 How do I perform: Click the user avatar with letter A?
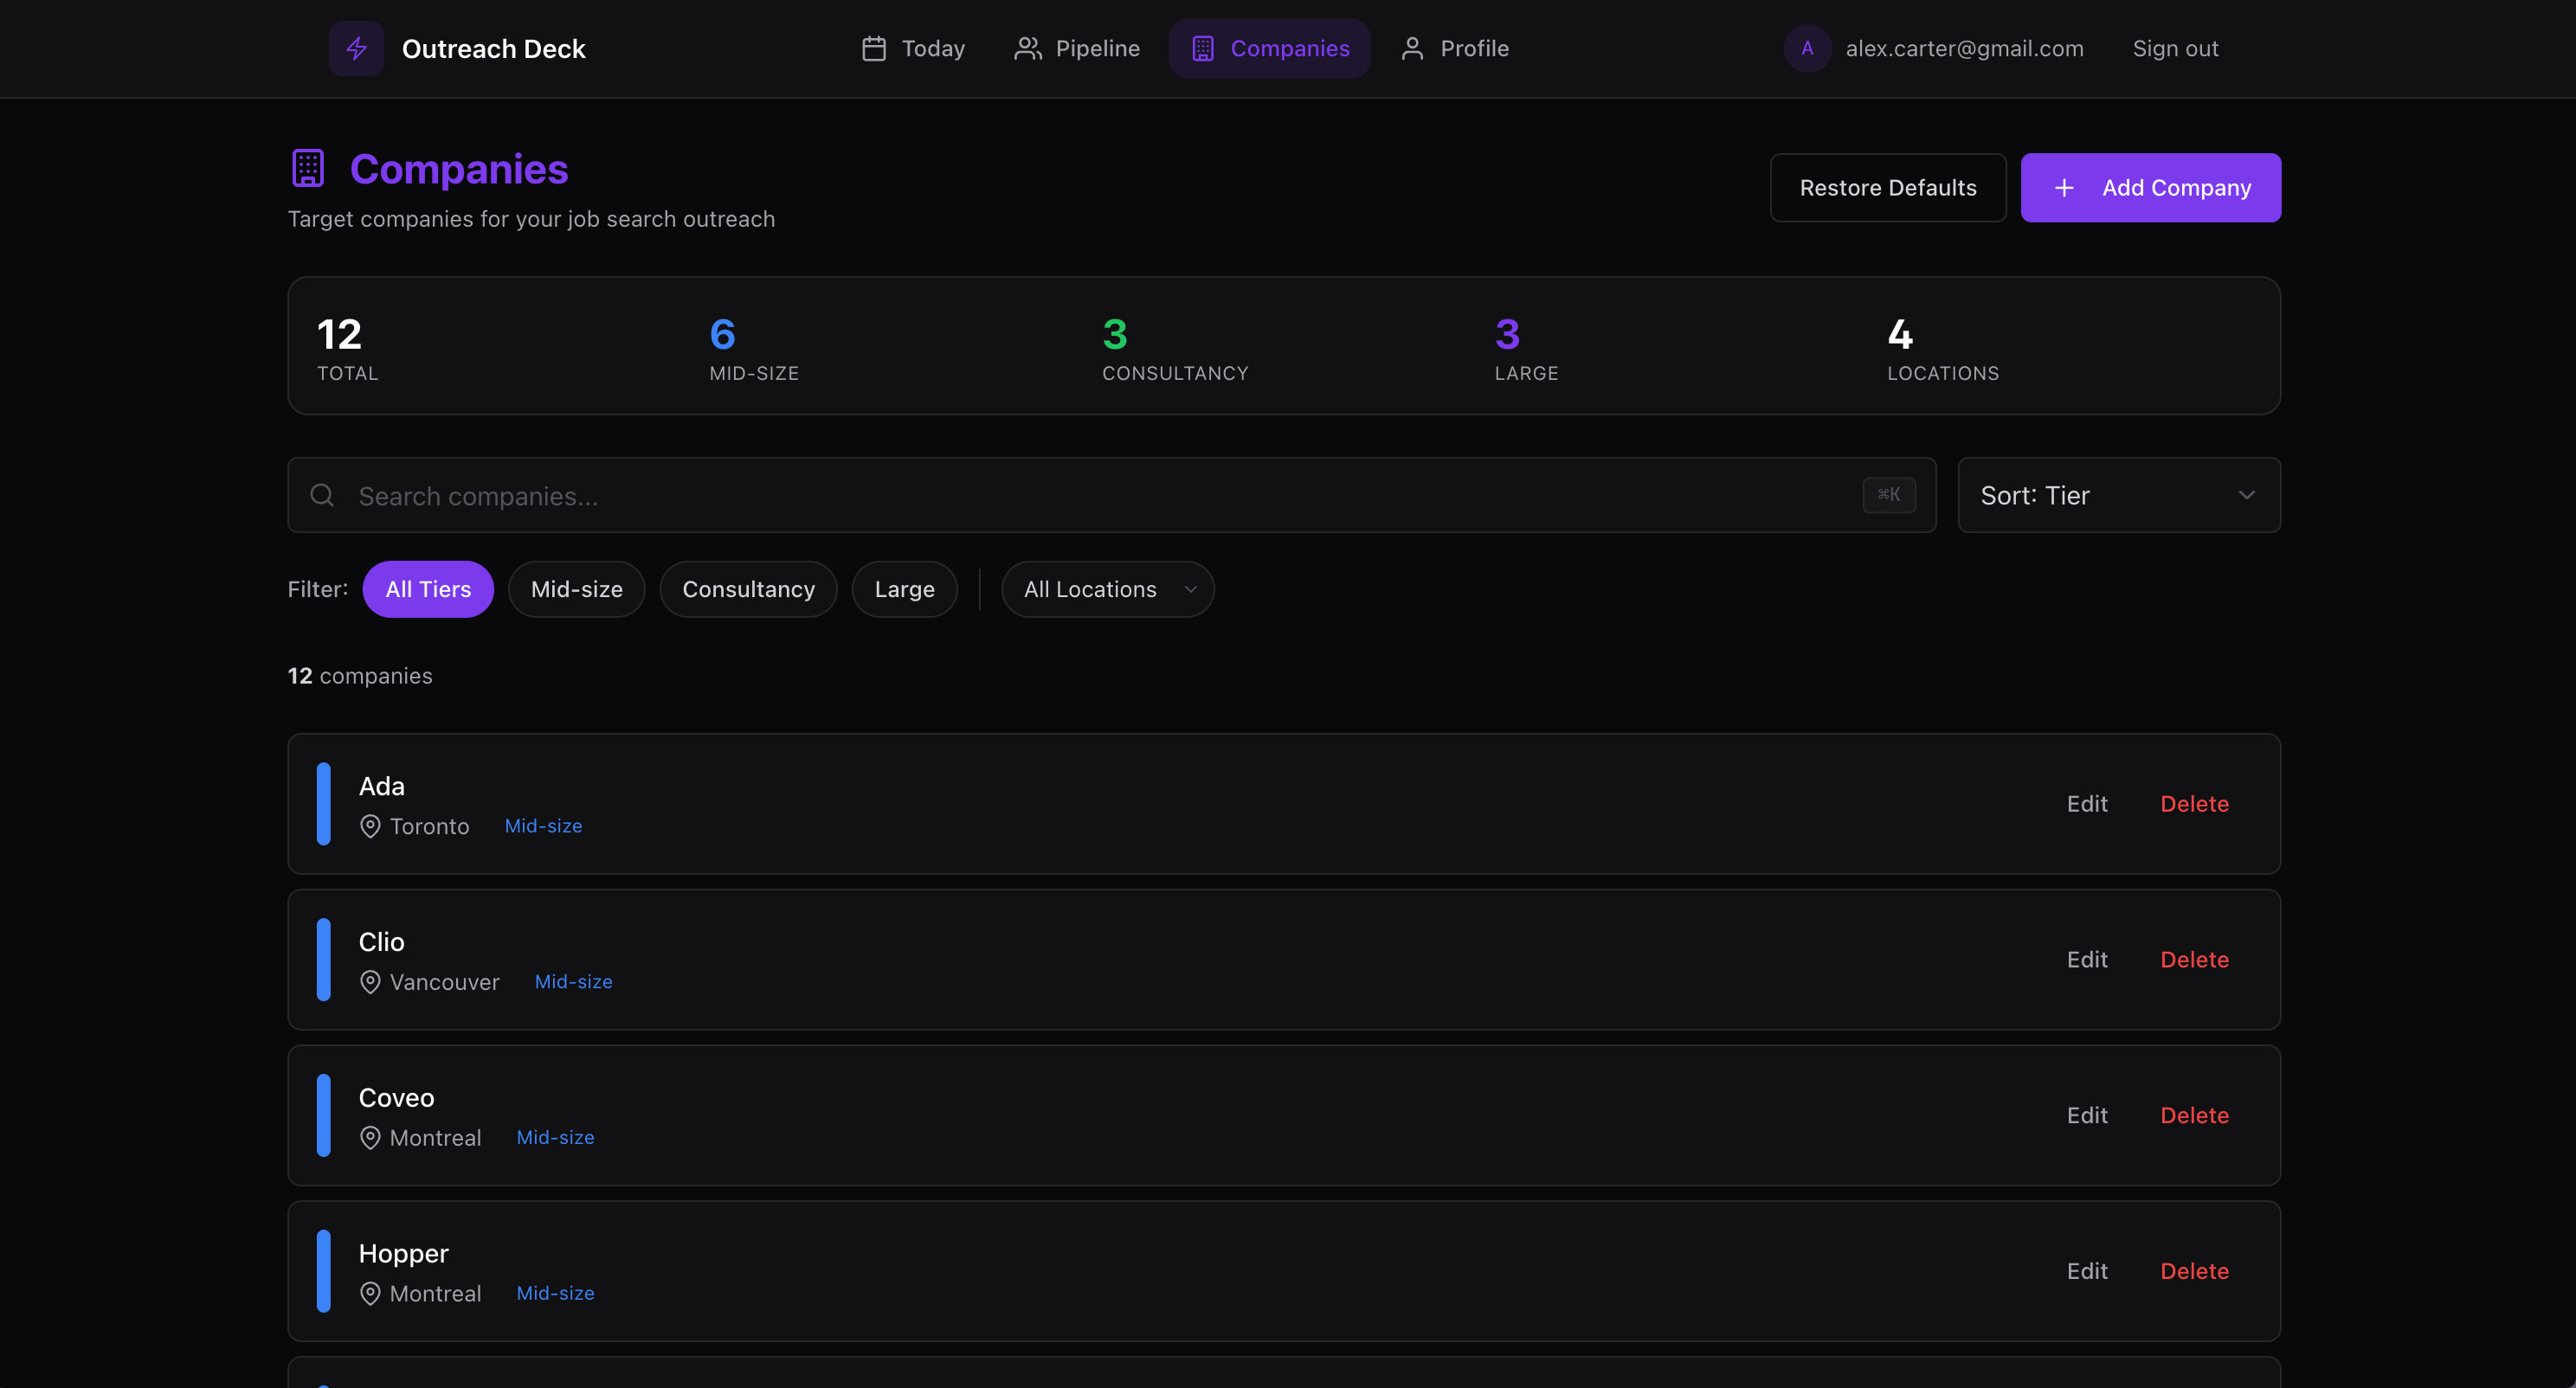pos(1807,48)
